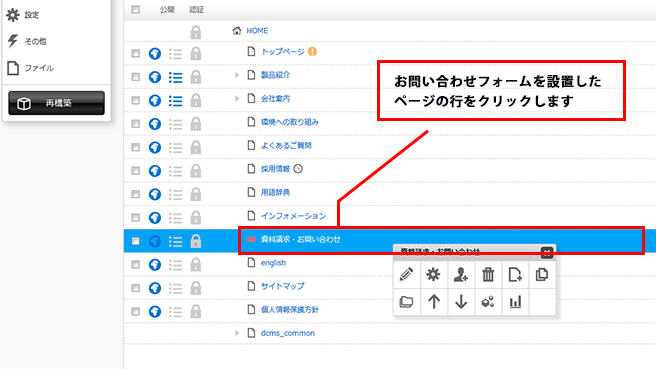Select the 資料請求・お問い合わせ page link

(300, 239)
